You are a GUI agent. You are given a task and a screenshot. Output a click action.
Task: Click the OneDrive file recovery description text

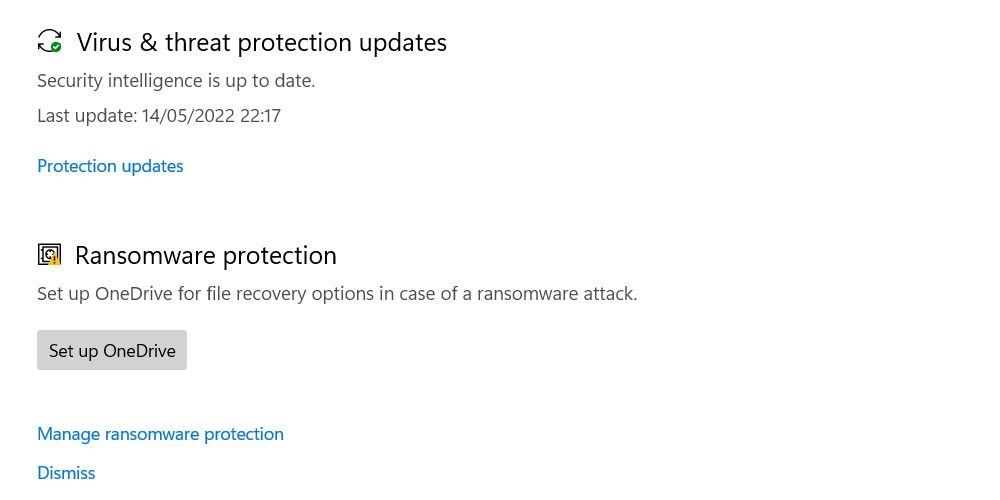point(336,294)
